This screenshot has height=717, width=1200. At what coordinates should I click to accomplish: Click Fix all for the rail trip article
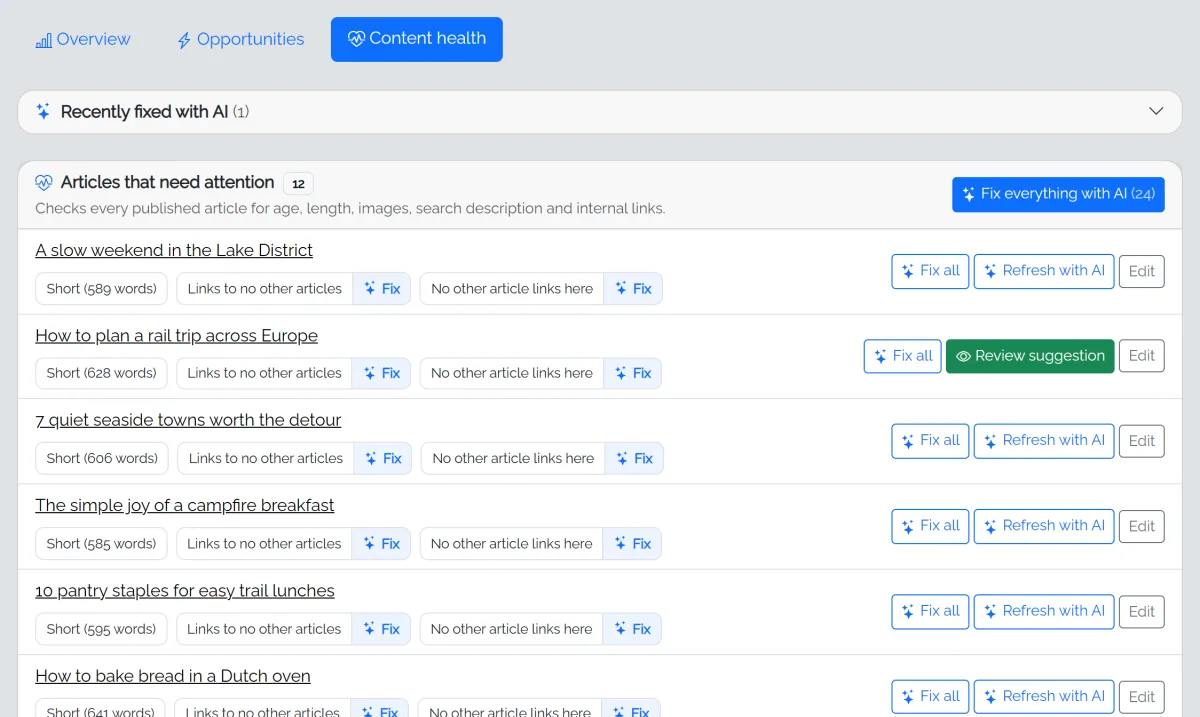903,356
